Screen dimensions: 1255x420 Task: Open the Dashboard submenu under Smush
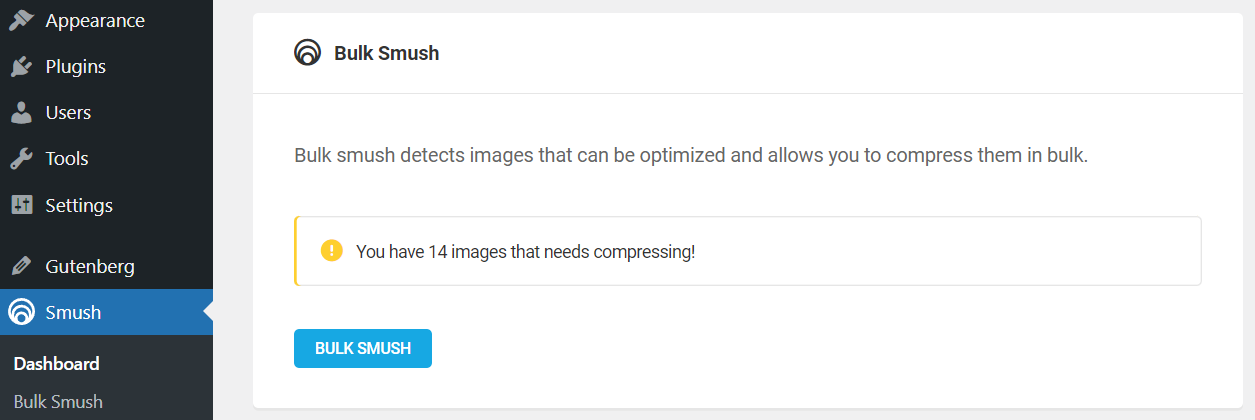click(57, 364)
